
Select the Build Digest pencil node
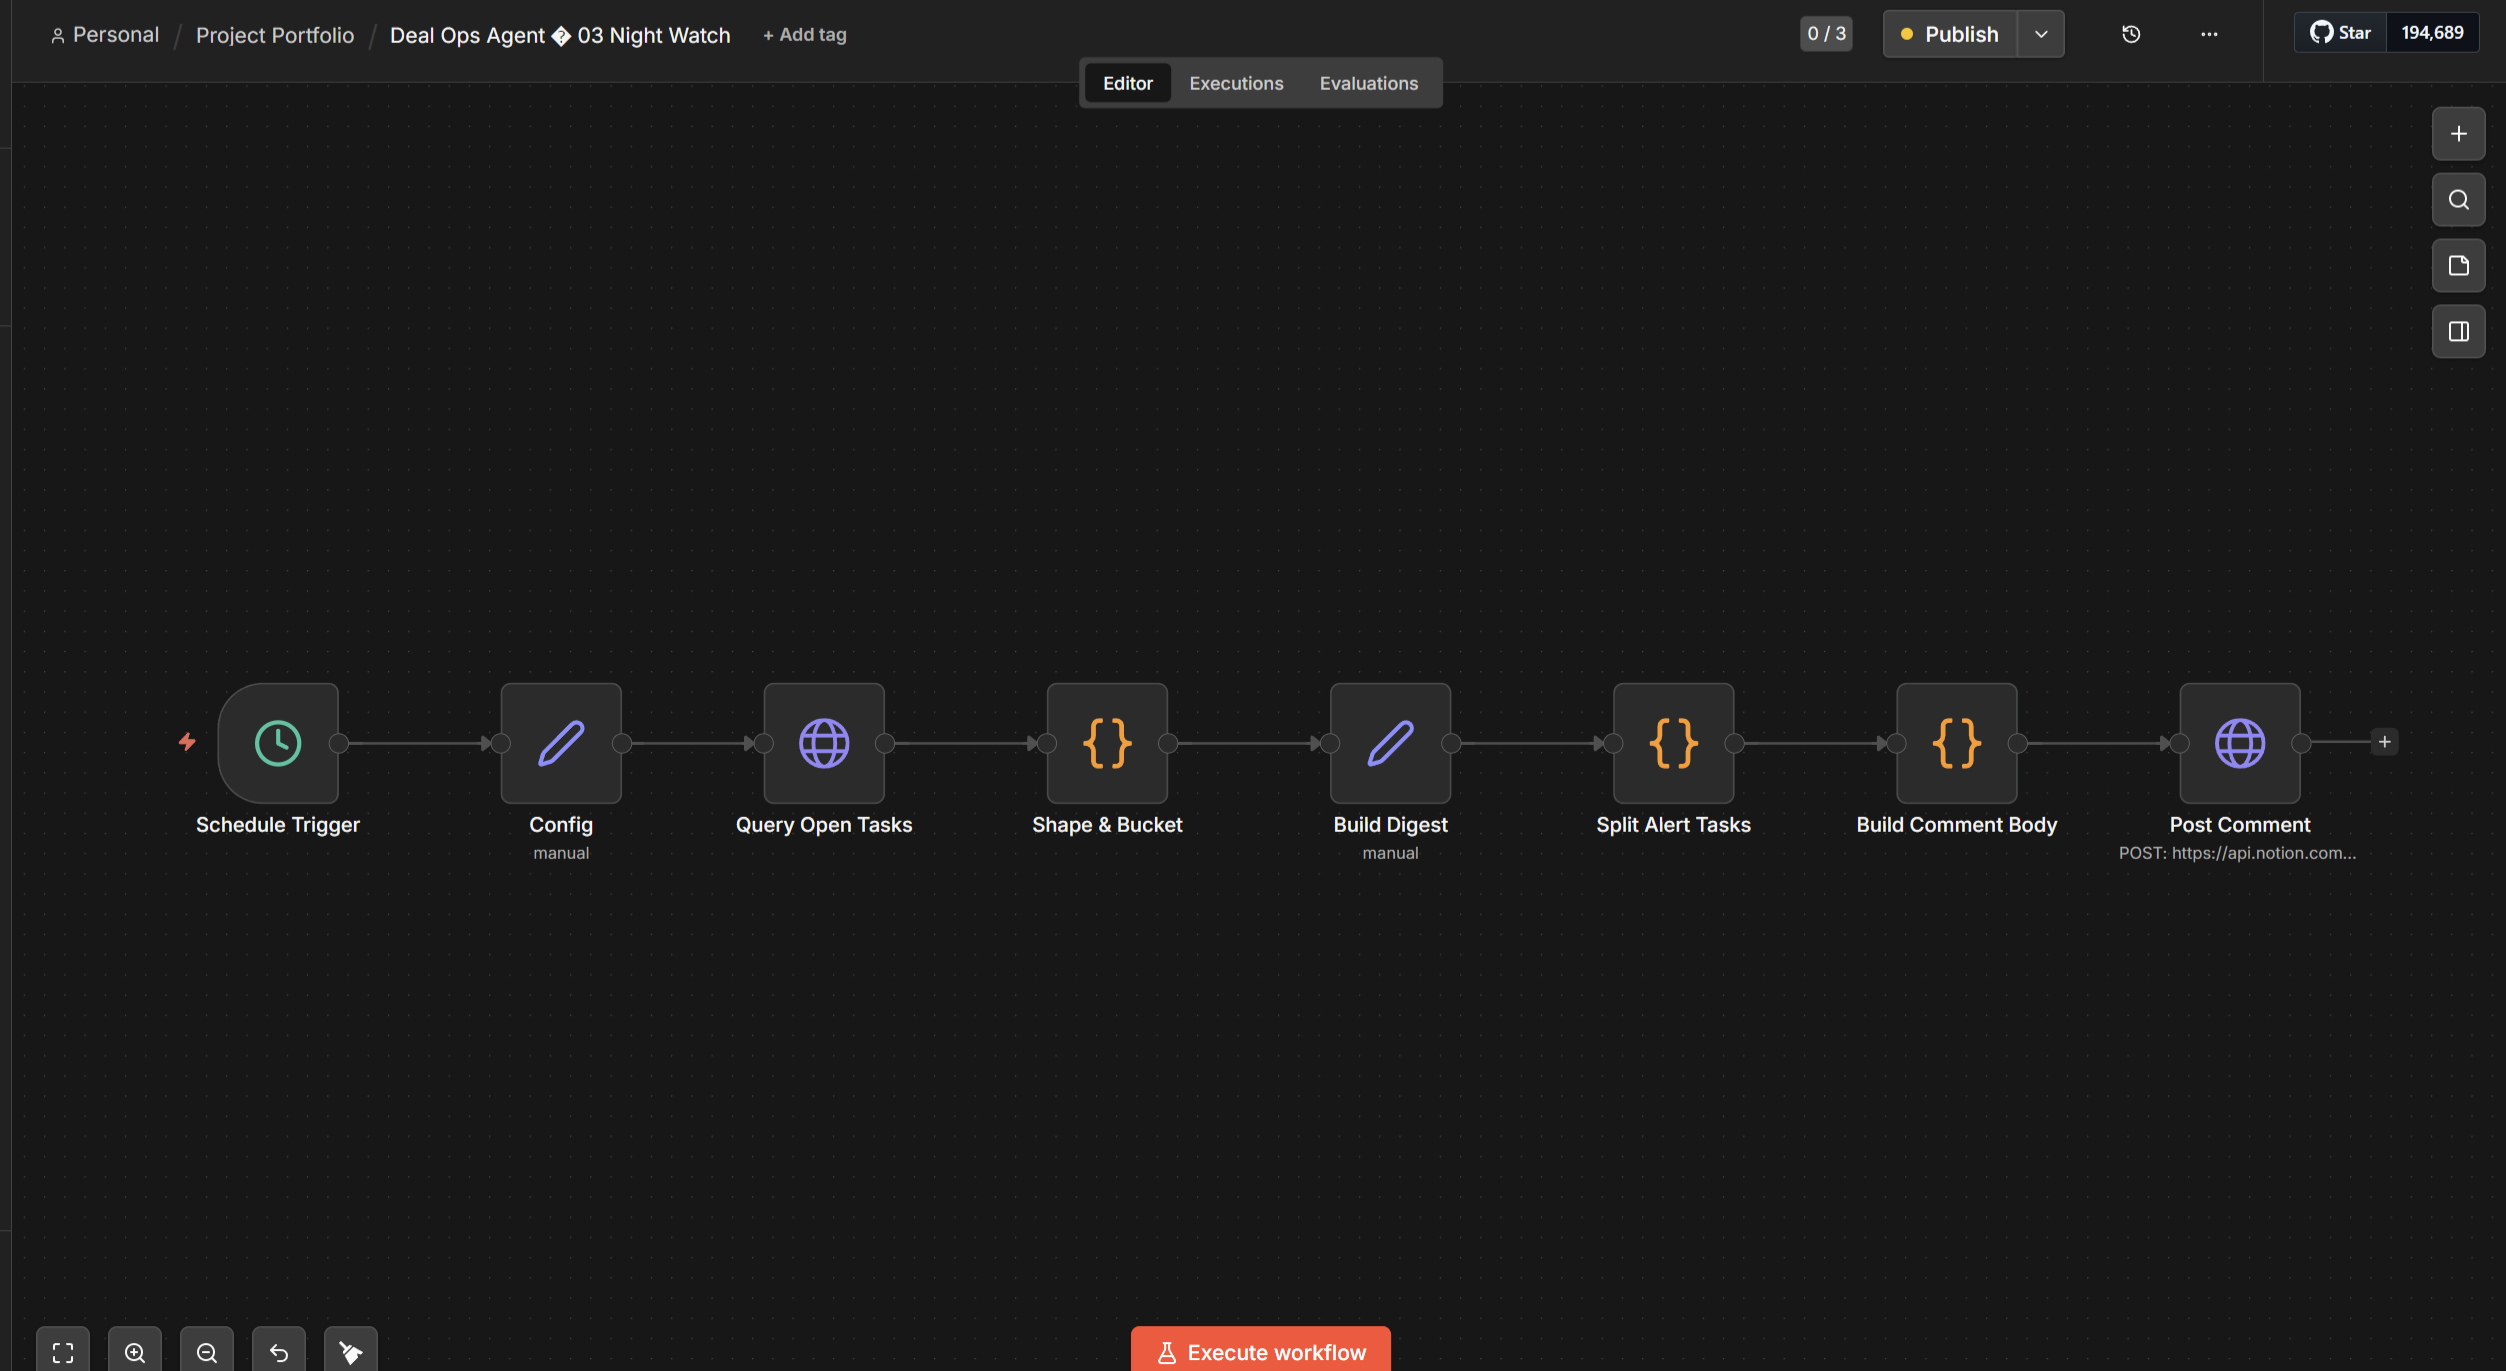(x=1390, y=743)
